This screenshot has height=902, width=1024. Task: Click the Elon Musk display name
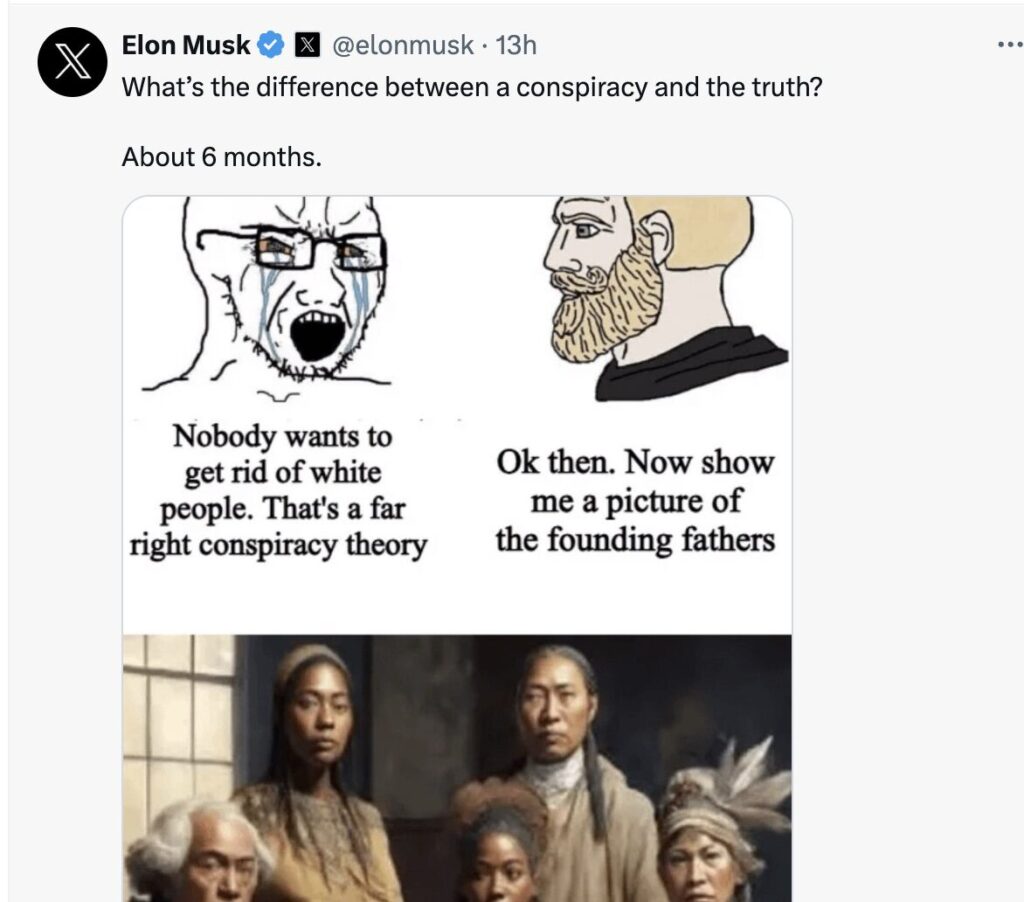pyautogui.click(x=185, y=44)
